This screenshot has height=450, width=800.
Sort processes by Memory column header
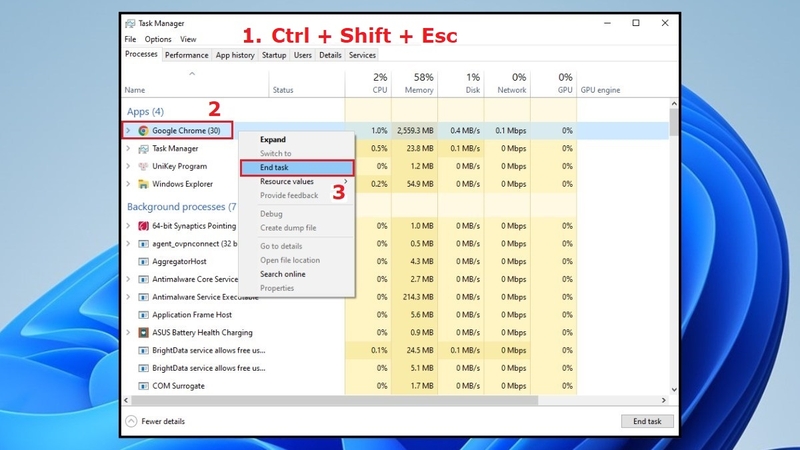point(415,83)
